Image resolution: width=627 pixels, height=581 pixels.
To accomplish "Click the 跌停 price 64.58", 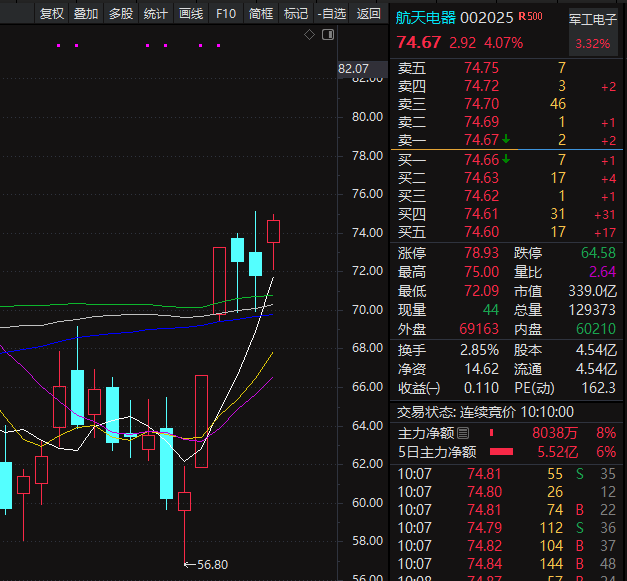I will 598,253.
